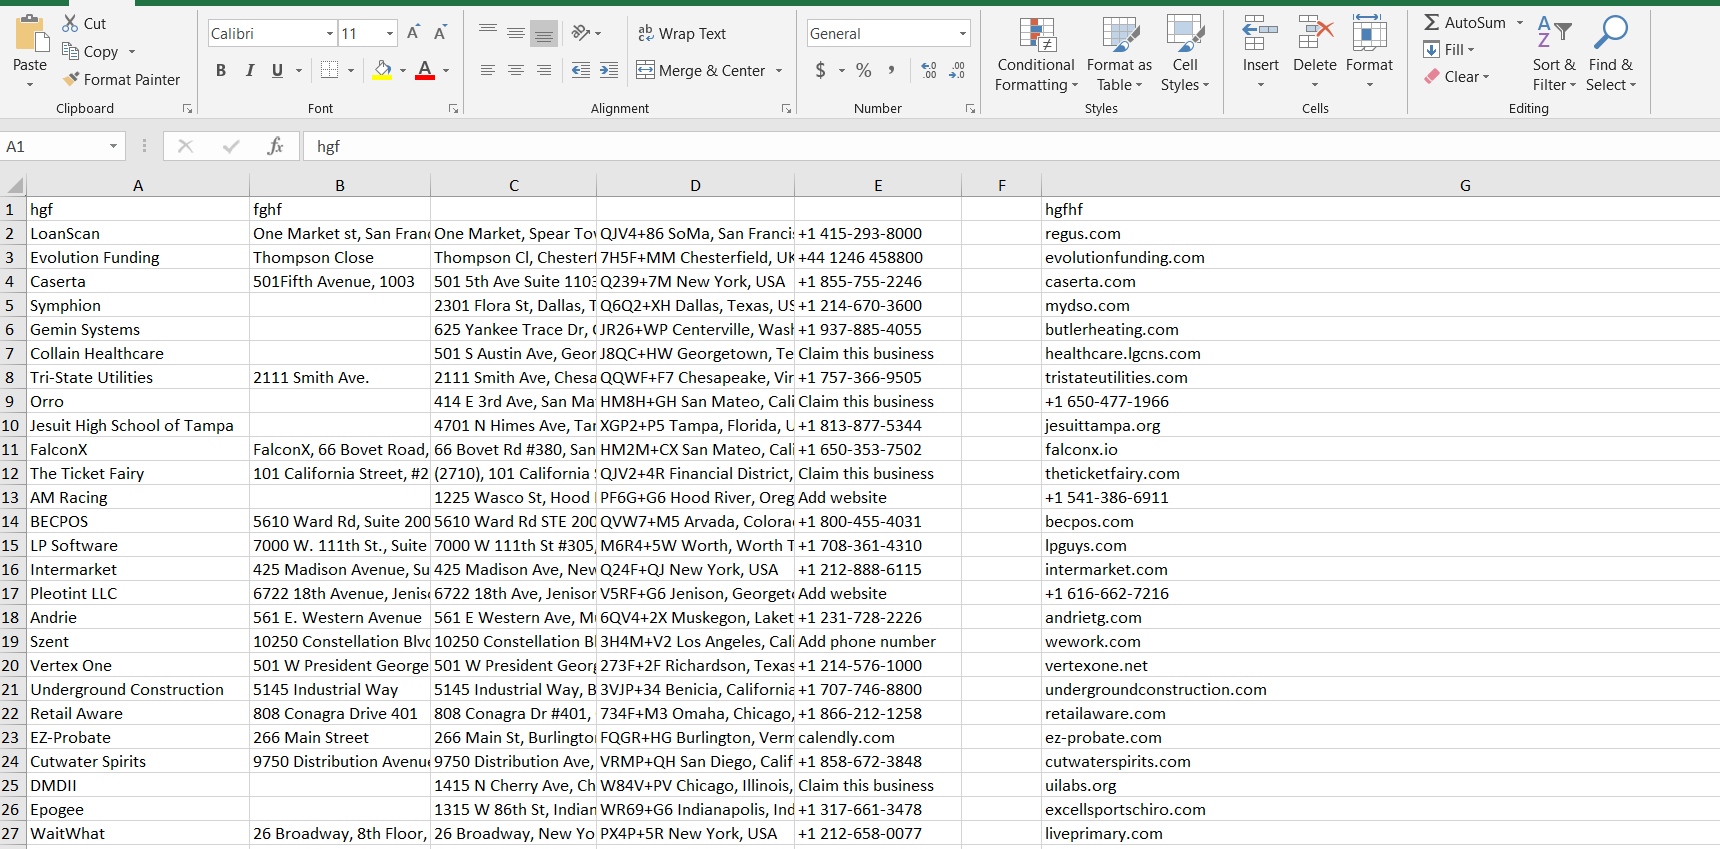The width and height of the screenshot is (1720, 849).
Task: Expand the General number format dropdown
Action: tap(963, 33)
